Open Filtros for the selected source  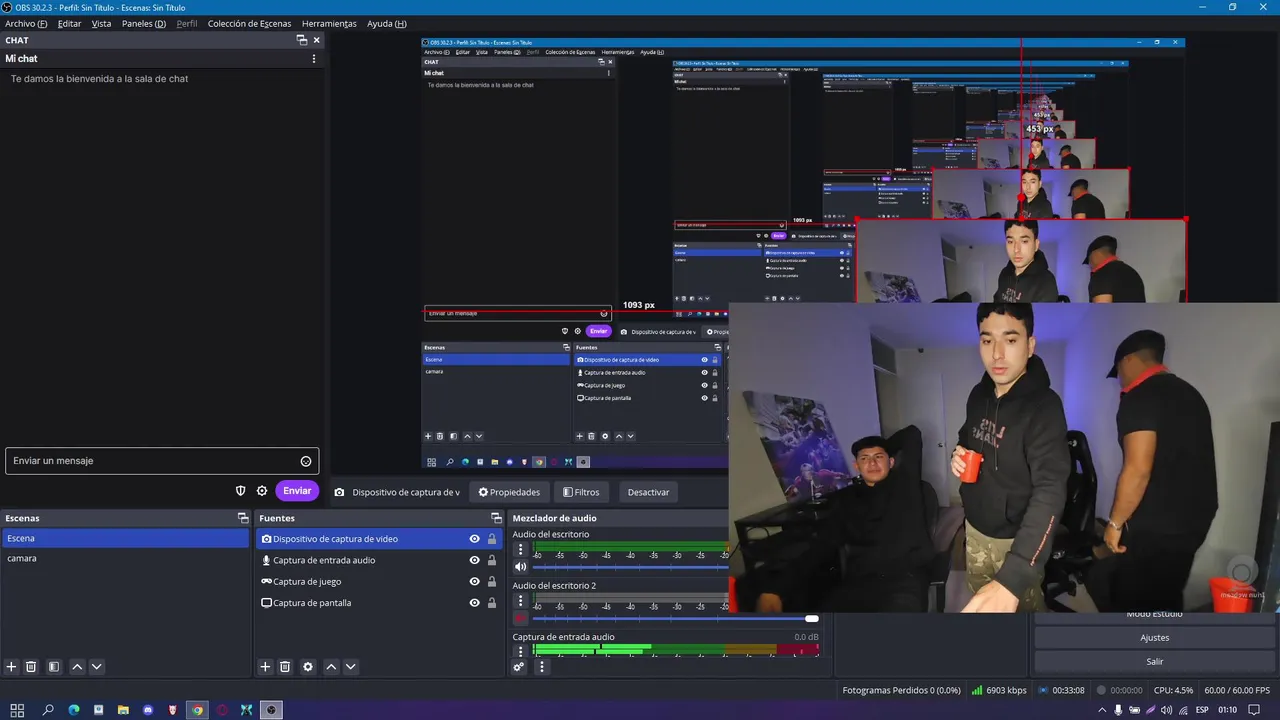point(581,492)
